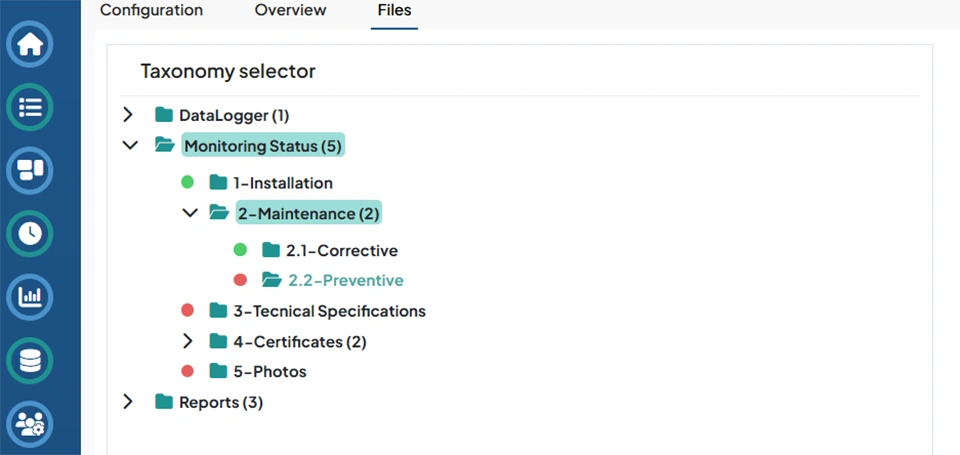Open the list view sidebar icon
Viewport: 960px width, 455px height.
click(30, 107)
